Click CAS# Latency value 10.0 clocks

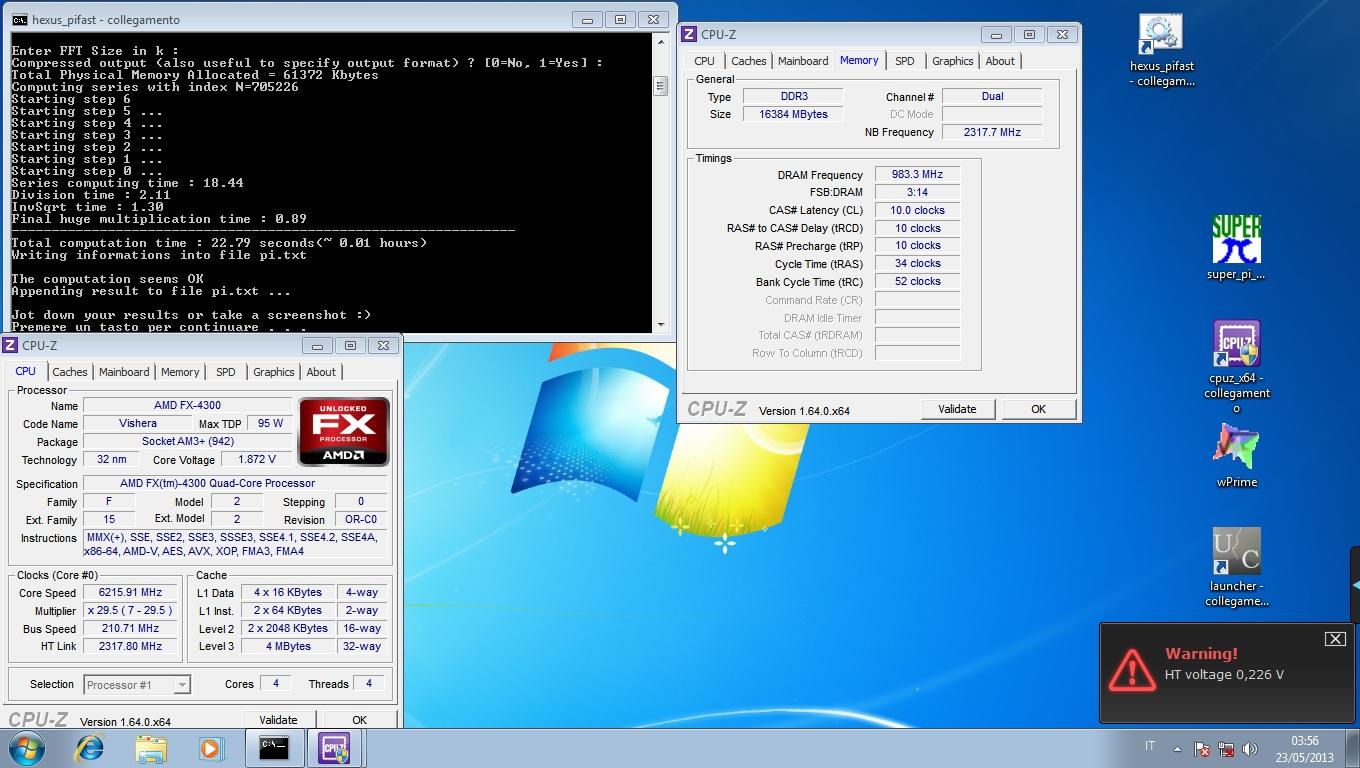[917, 210]
